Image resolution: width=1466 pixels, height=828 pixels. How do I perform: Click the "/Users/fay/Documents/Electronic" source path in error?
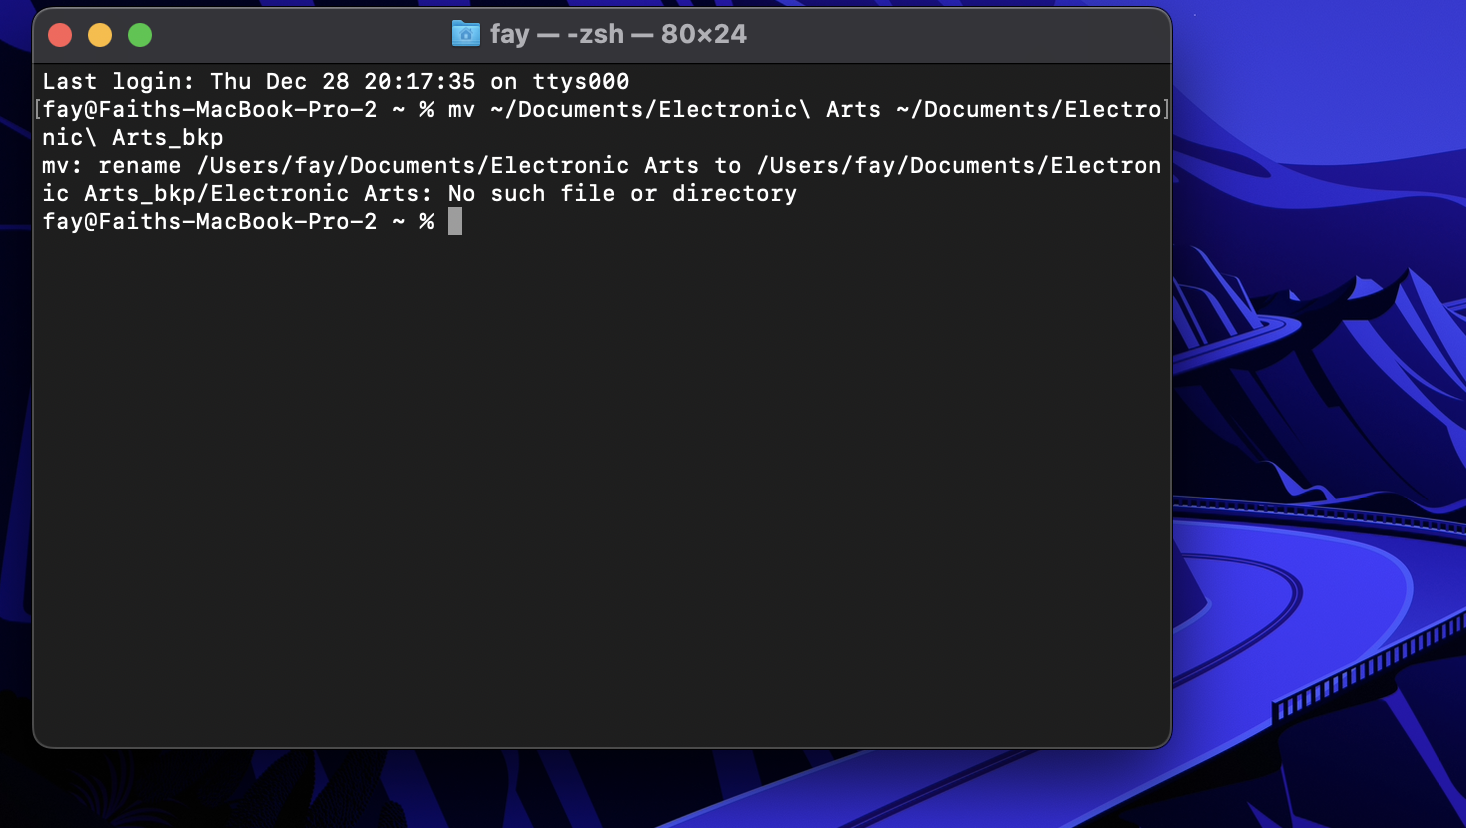click(x=413, y=165)
